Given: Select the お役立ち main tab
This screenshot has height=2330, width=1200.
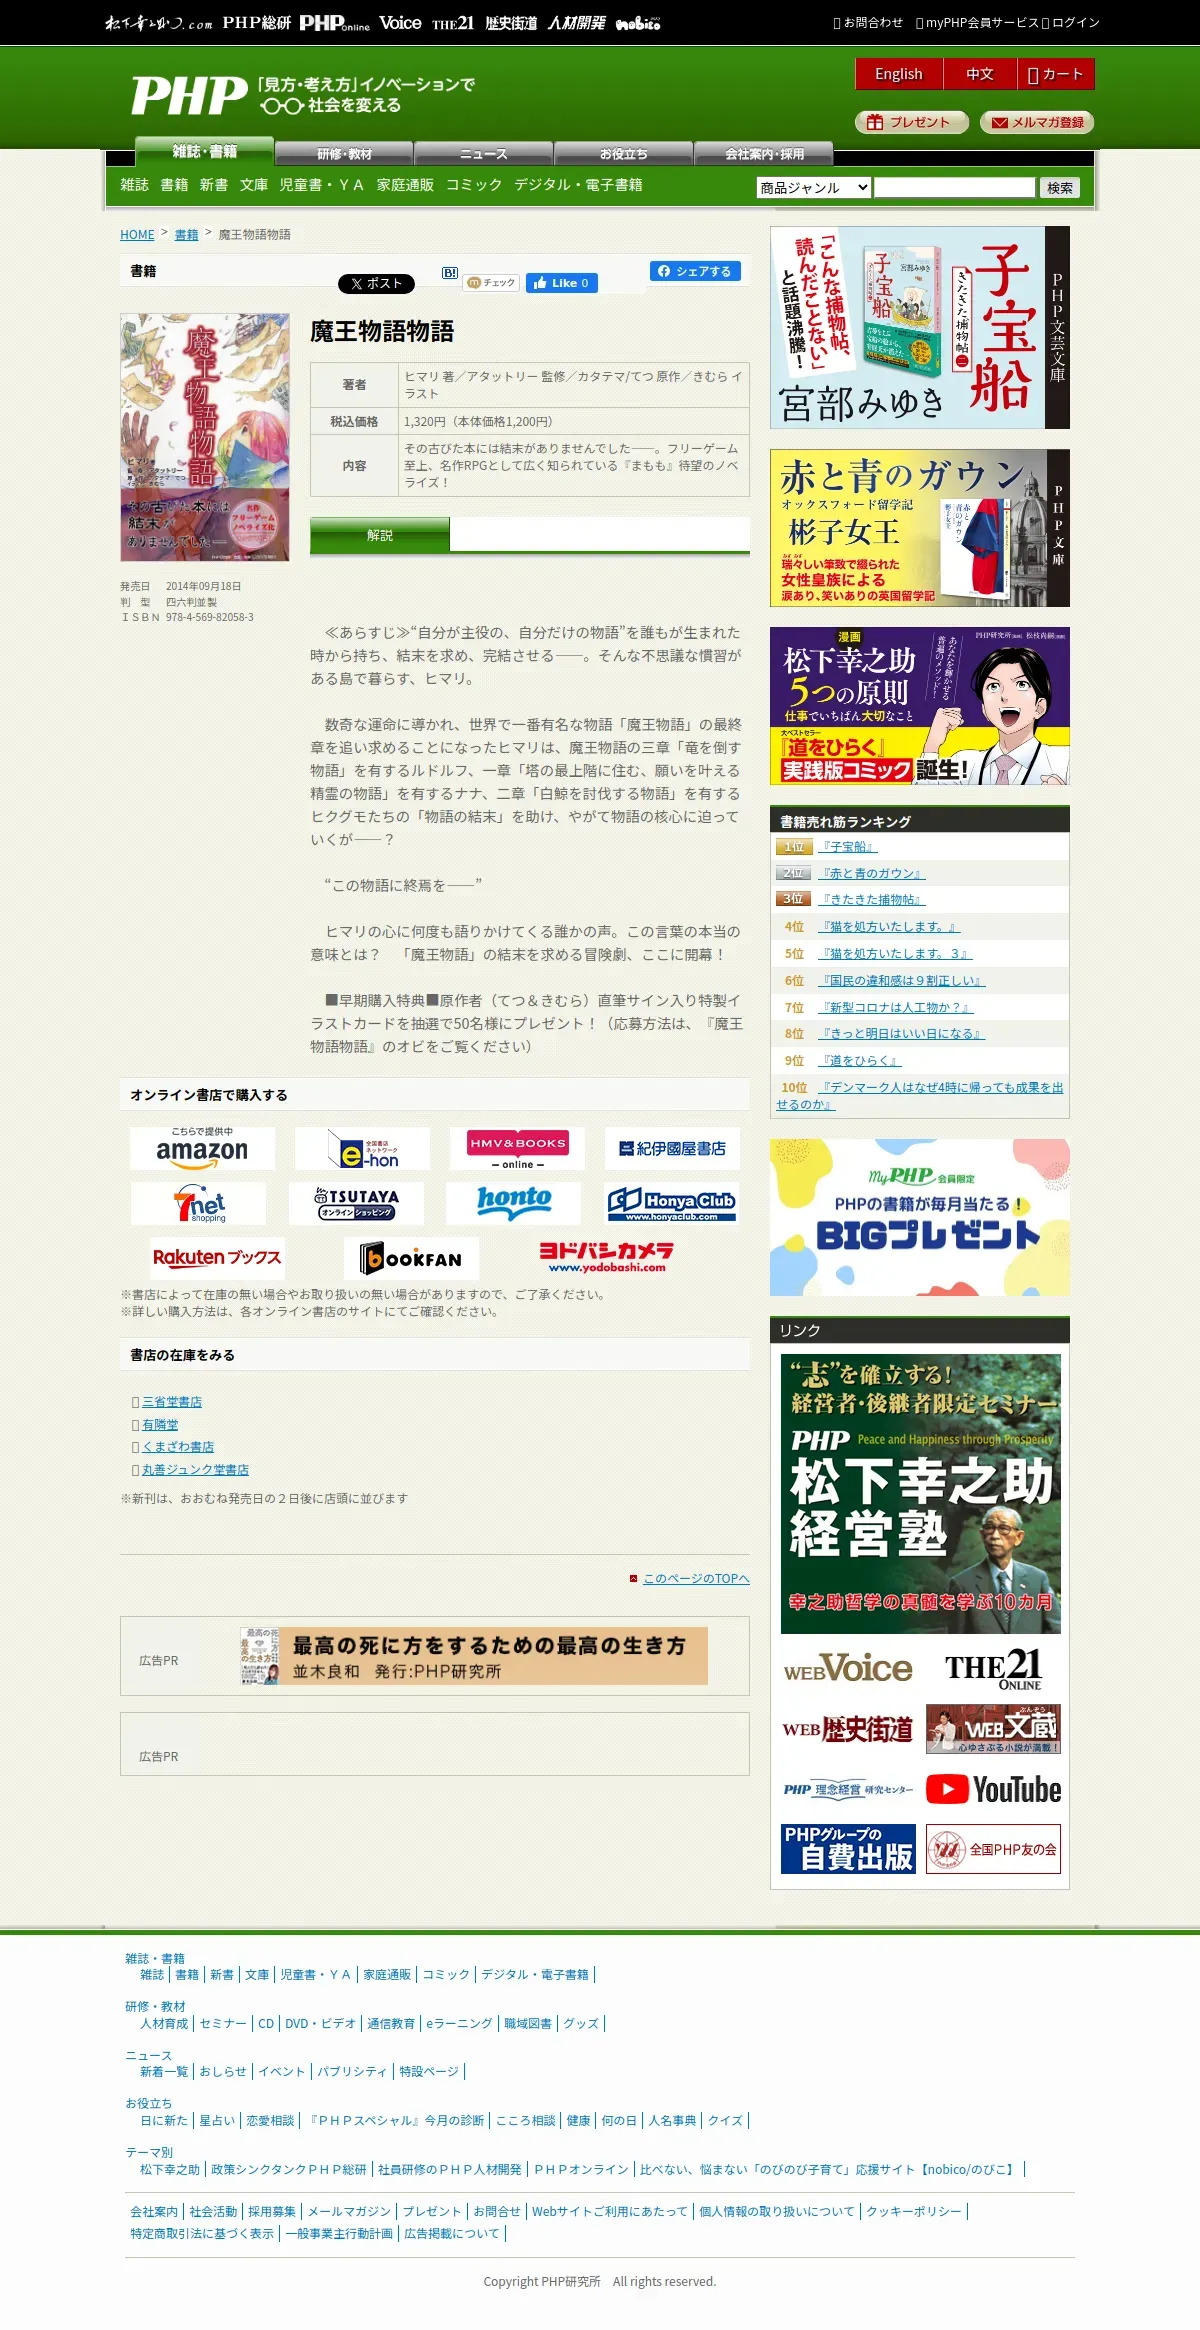Looking at the screenshot, I should pyautogui.click(x=624, y=153).
